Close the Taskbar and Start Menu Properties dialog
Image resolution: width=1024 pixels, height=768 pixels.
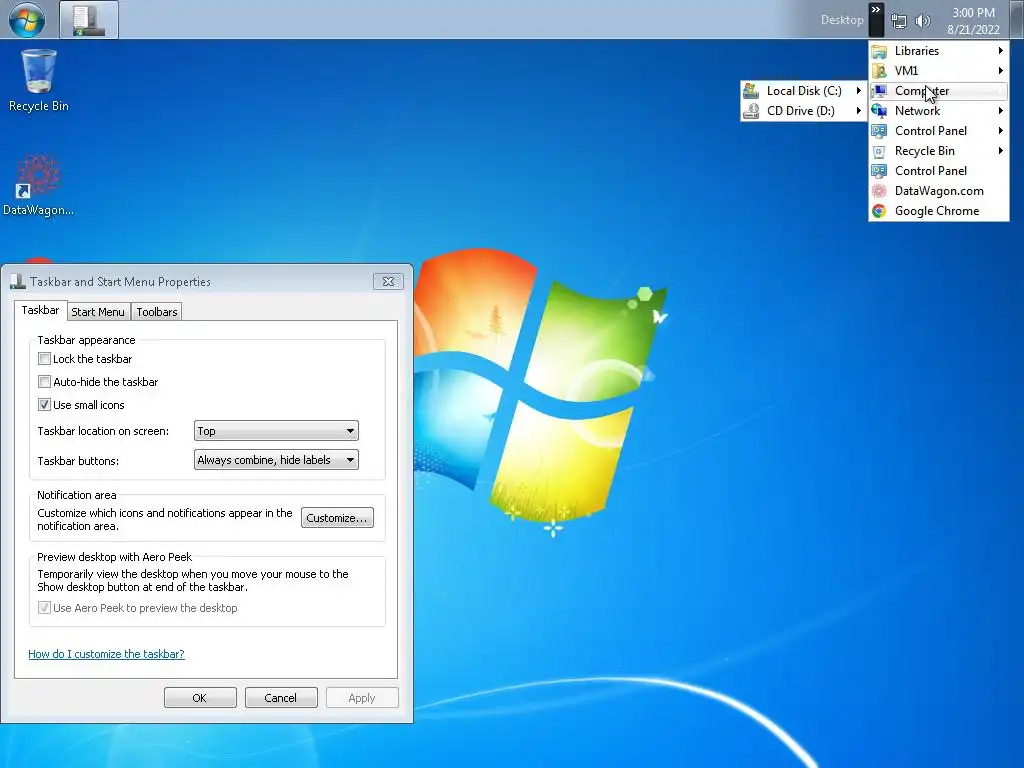[x=388, y=281]
